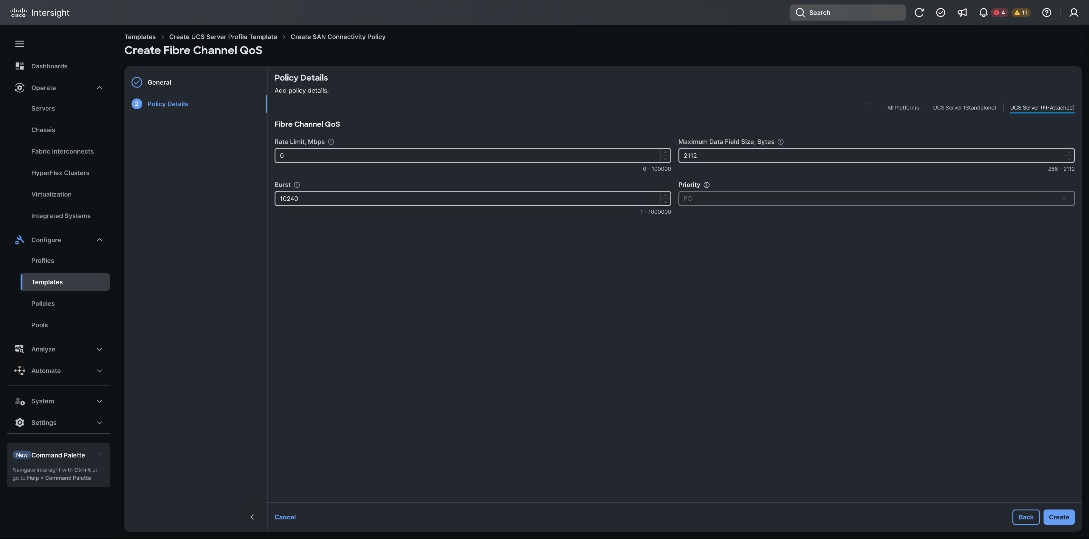Collapse the Configure section
The width and height of the screenshot is (1089, 539).
(x=99, y=240)
